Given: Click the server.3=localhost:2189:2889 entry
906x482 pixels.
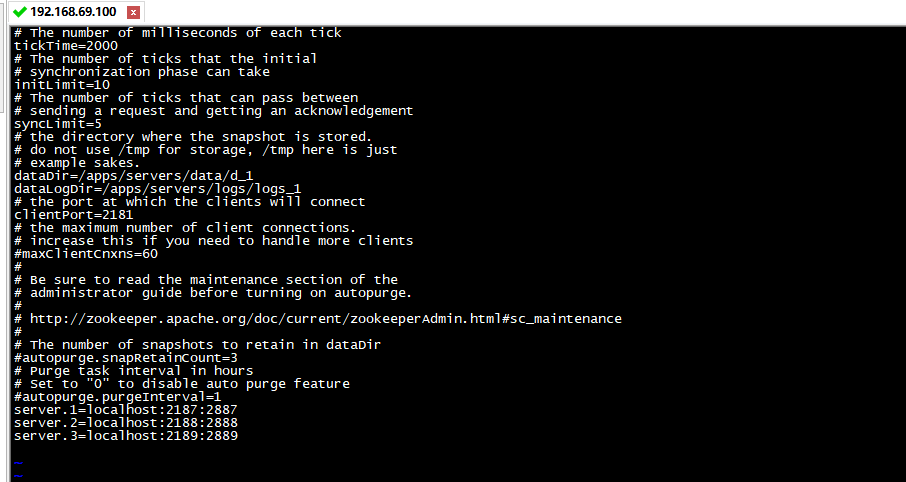Looking at the screenshot, I should click(125, 436).
